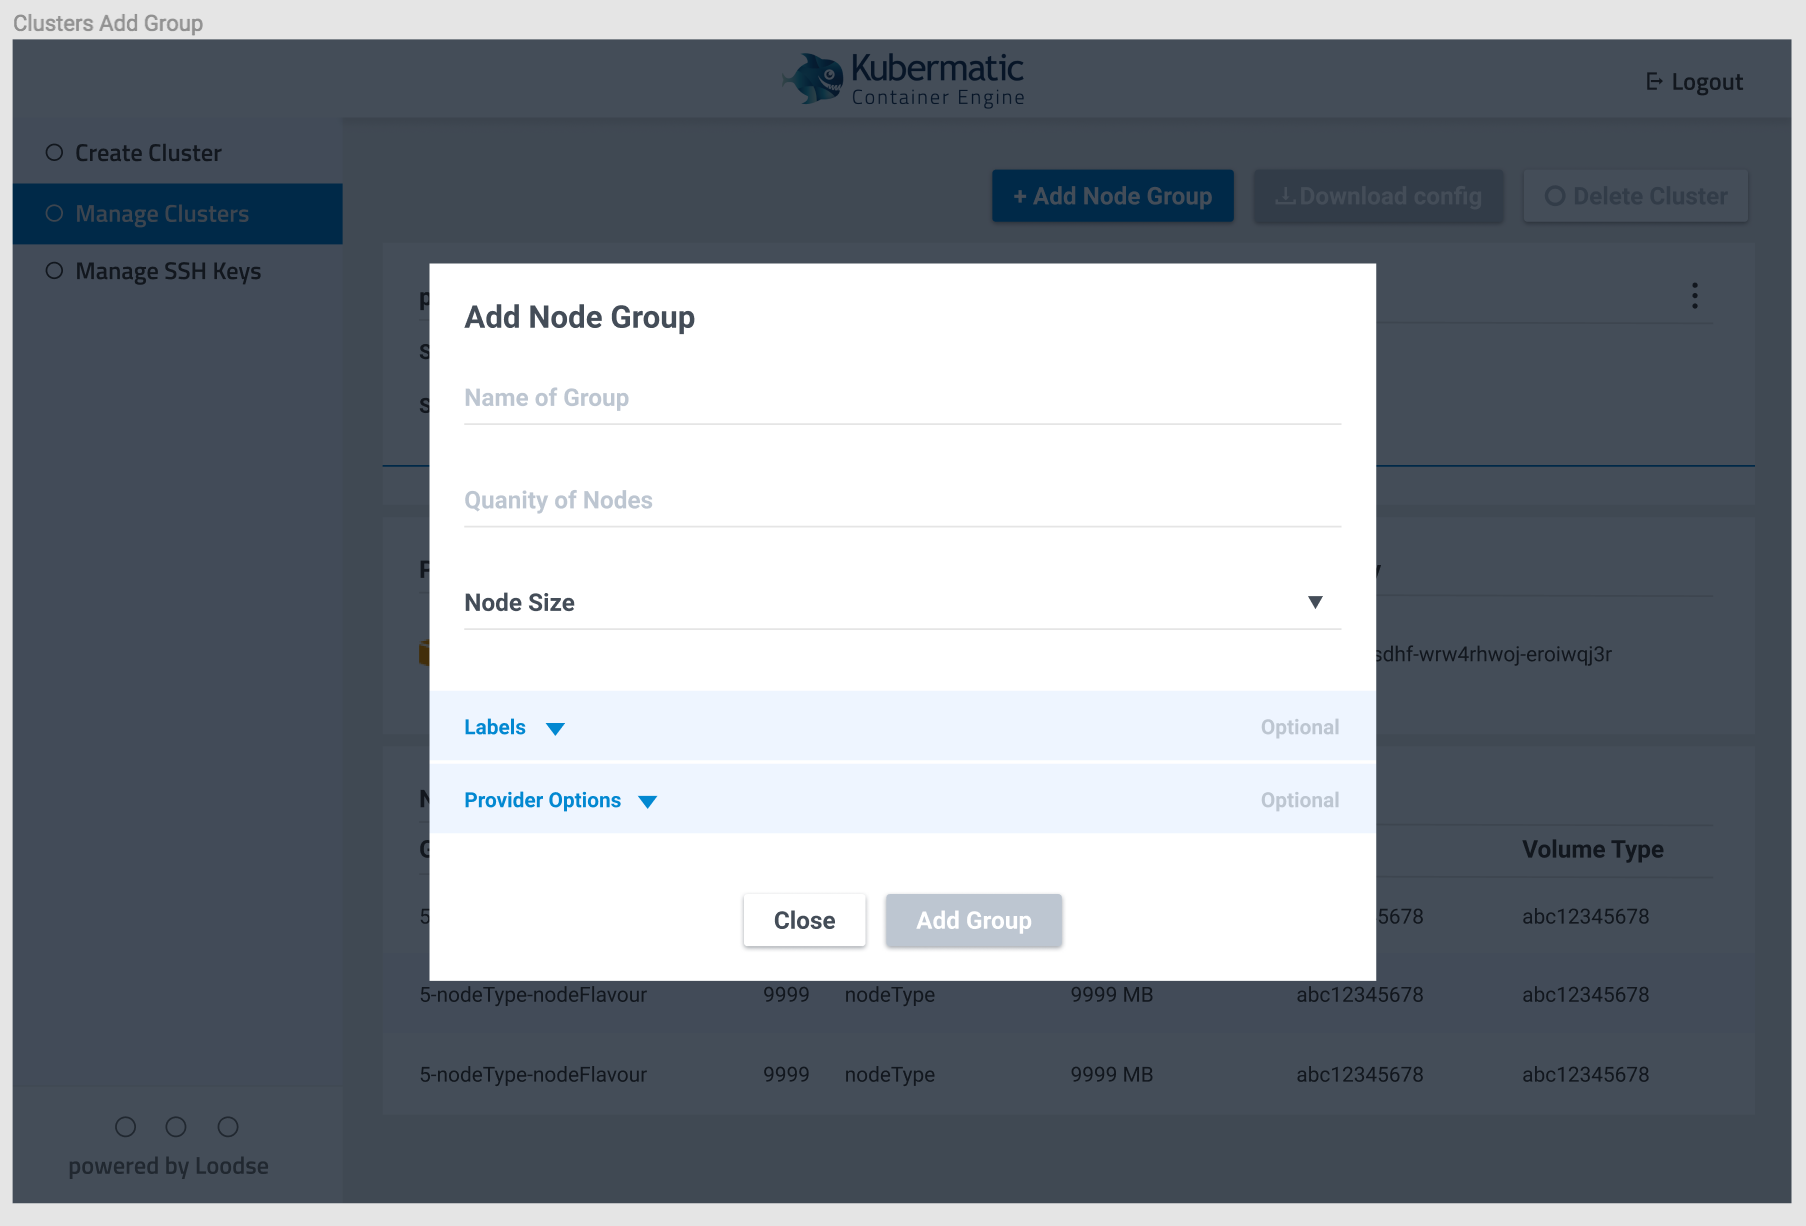Open the Logout icon in the top right
The height and width of the screenshot is (1226, 1806).
(x=1654, y=81)
